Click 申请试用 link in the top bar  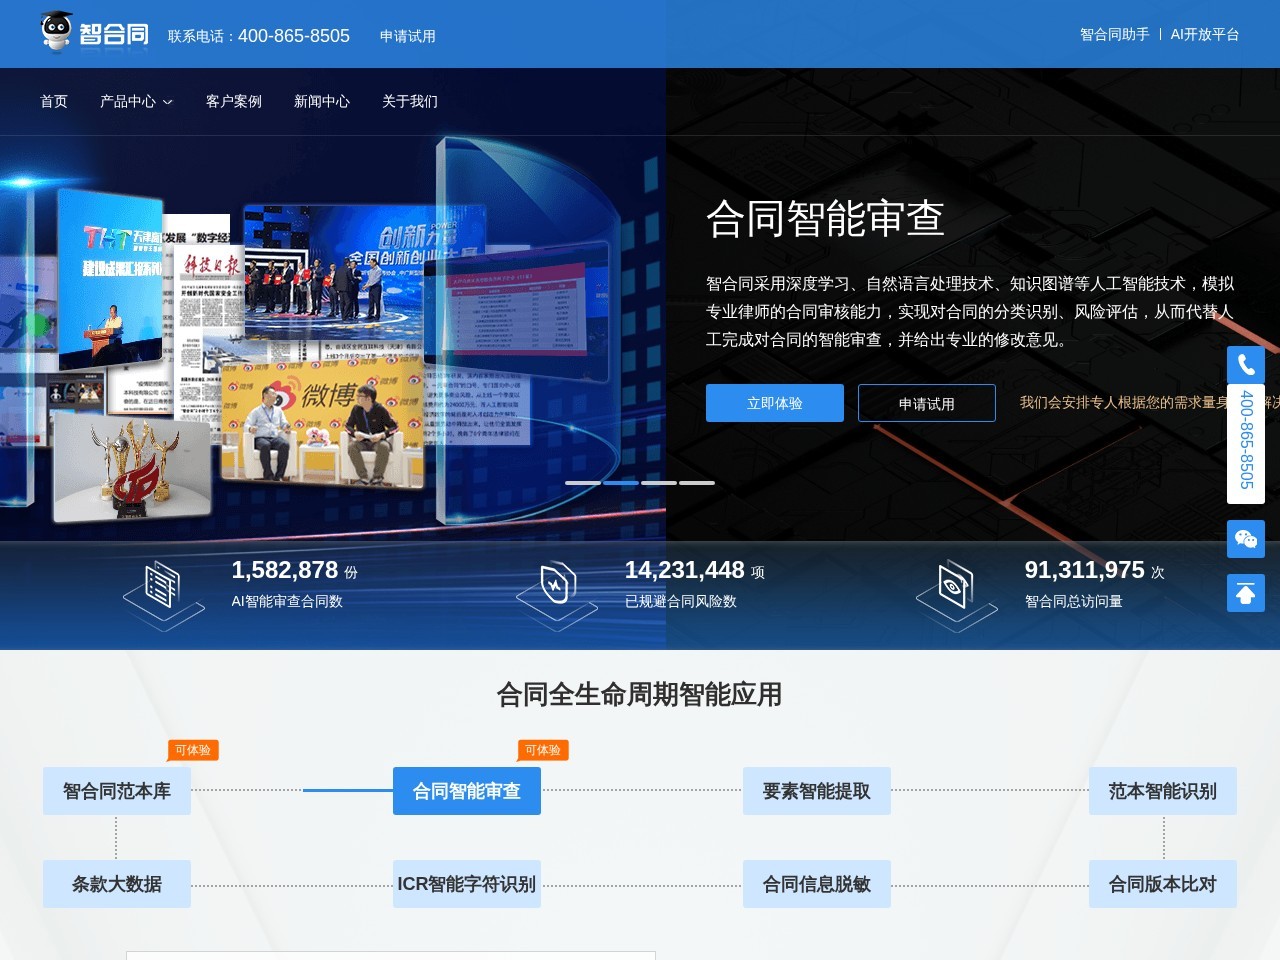(x=408, y=36)
